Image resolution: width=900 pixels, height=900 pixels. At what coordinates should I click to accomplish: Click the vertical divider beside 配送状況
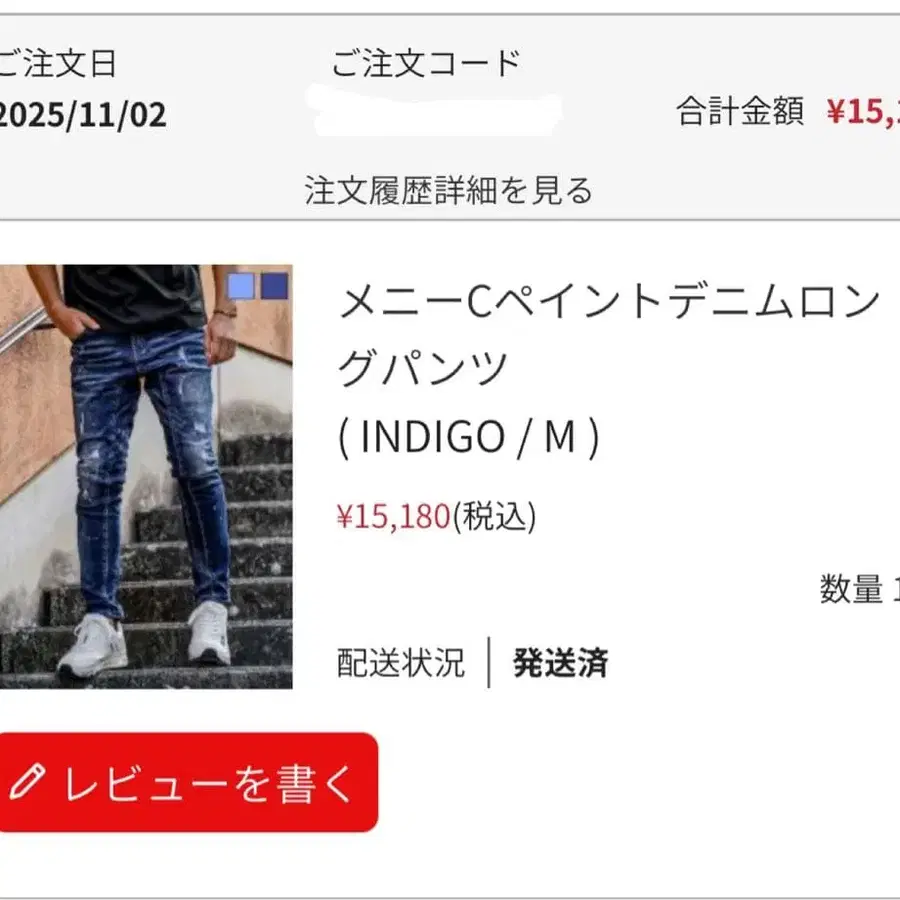click(488, 662)
